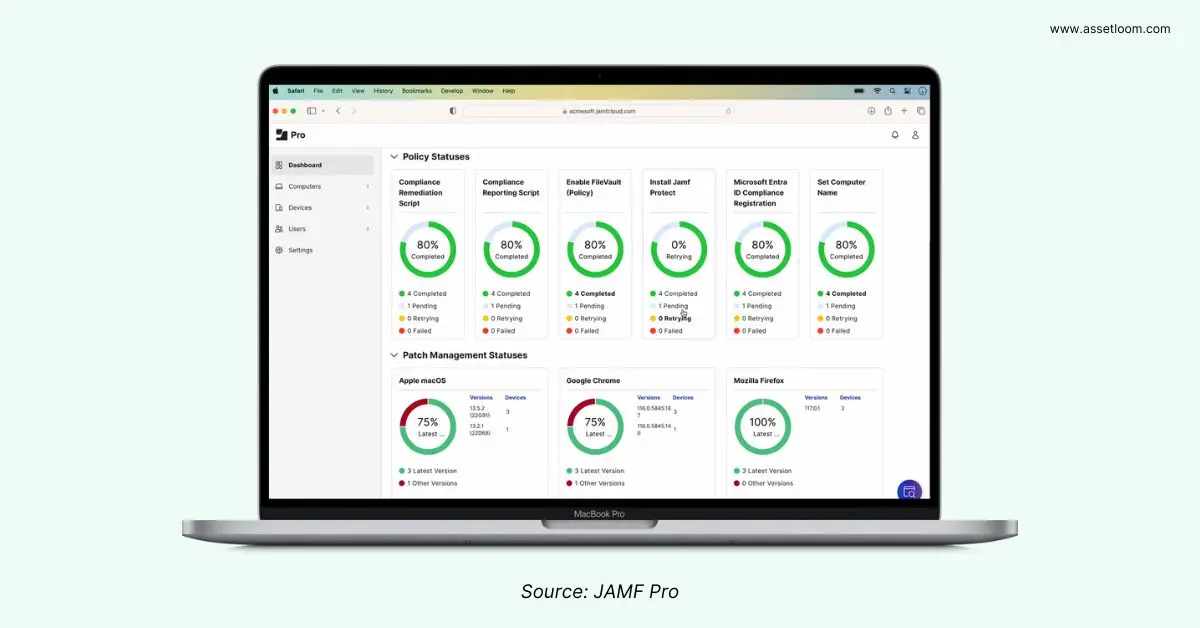The height and width of the screenshot is (628, 1200).
Task: Click the Install Jamf Protect 0% donut chart
Action: (679, 249)
